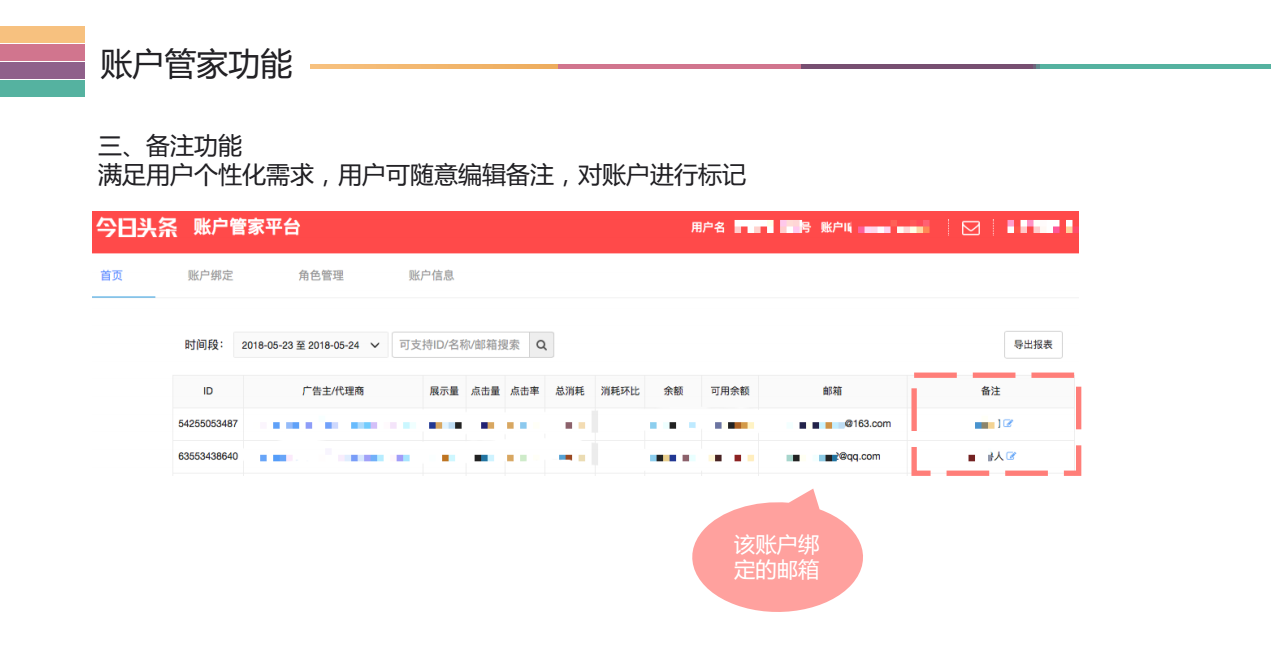The width and height of the screenshot is (1271, 667).
Task: Switch to the 首页 tab
Action: coord(111,275)
